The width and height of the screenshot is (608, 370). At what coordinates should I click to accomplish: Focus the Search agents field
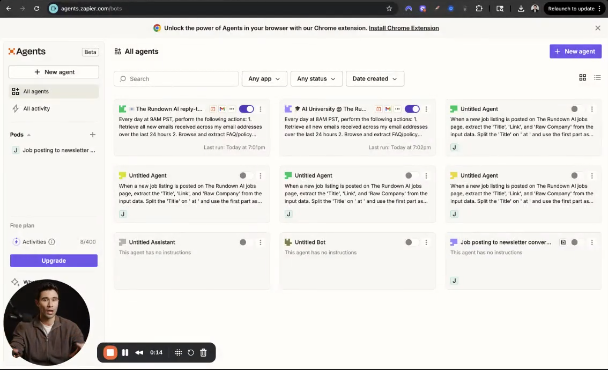pyautogui.click(x=176, y=79)
